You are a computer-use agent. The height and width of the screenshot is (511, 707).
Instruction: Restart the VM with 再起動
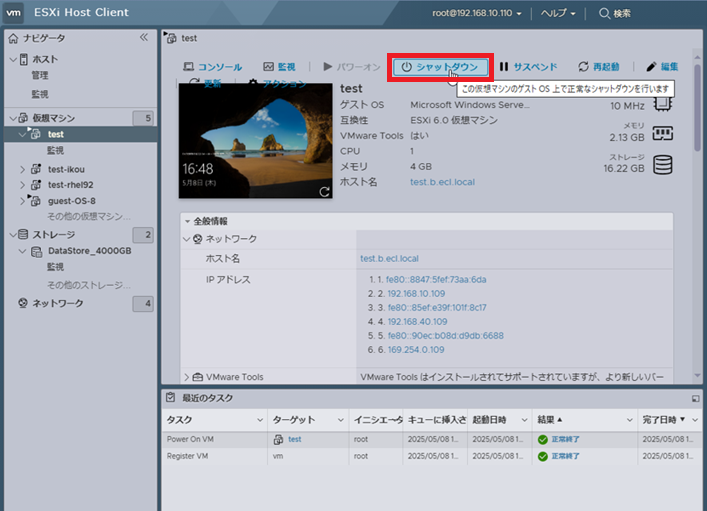click(599, 67)
